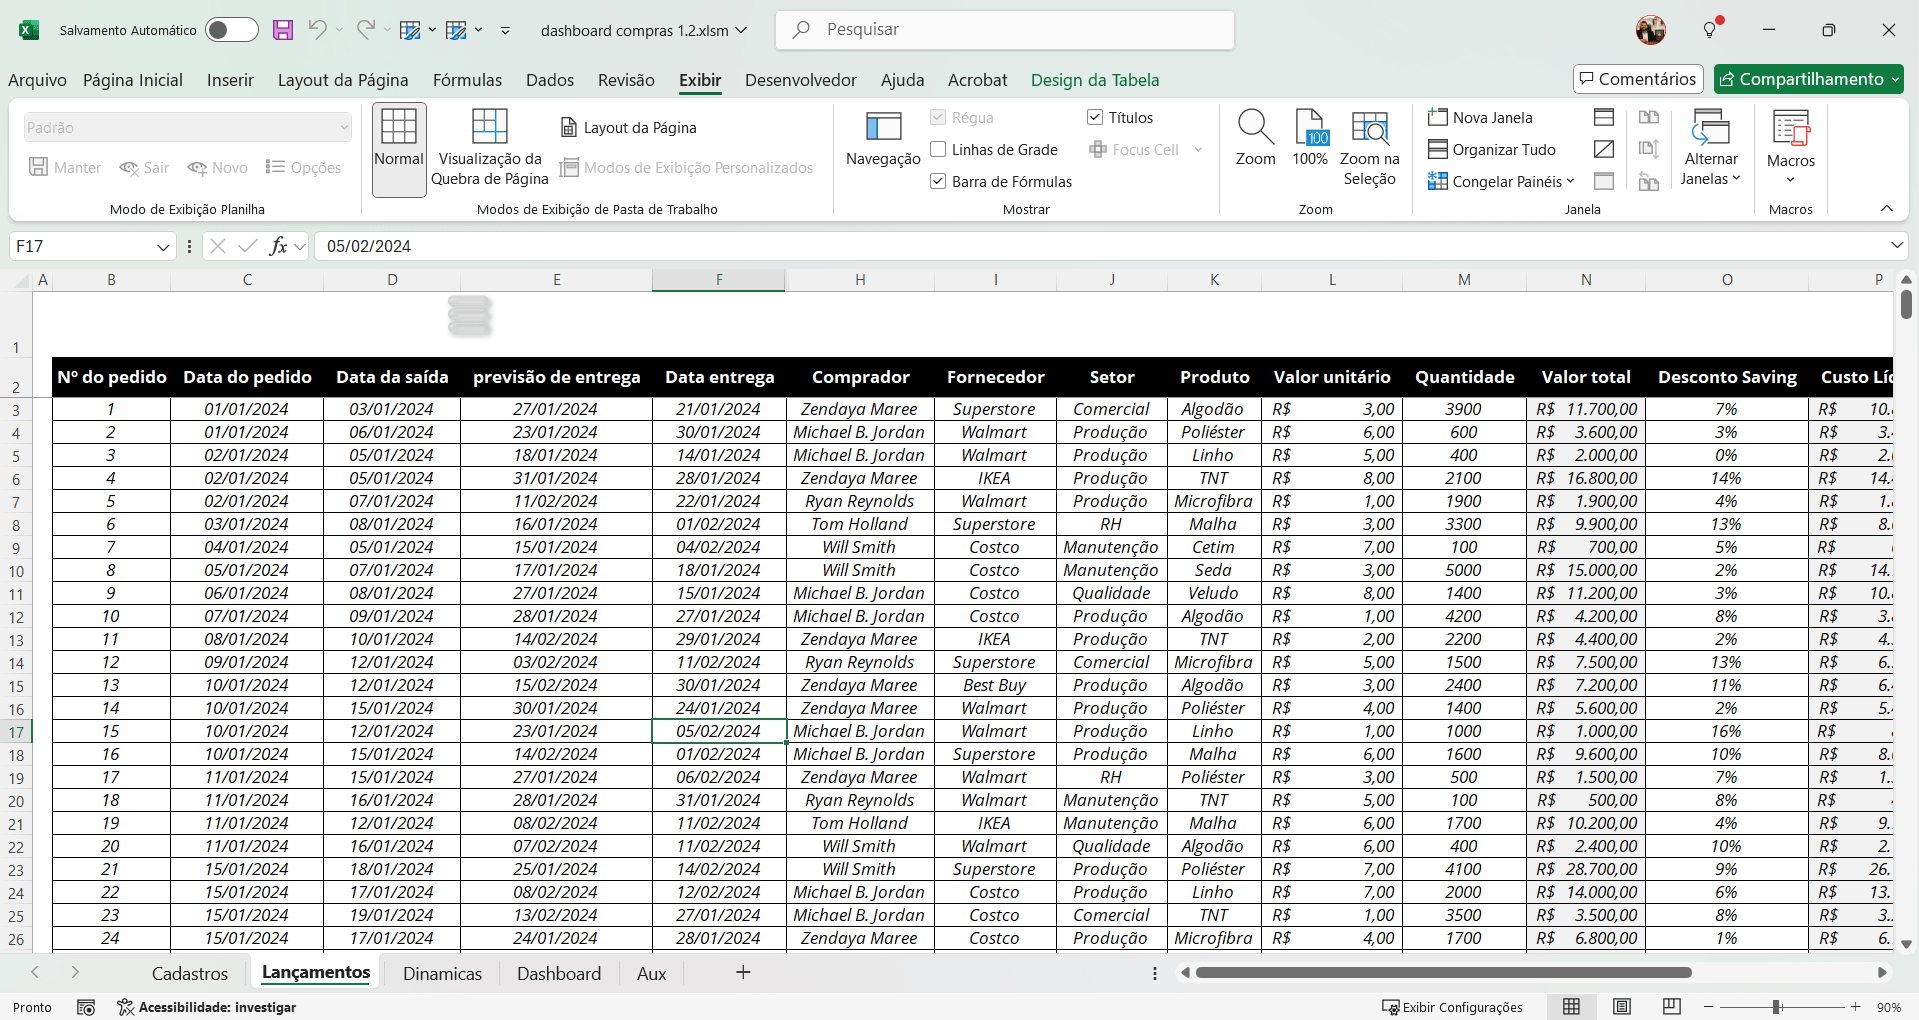
Task: Add a new sheet with the plus icon
Action: click(x=743, y=972)
